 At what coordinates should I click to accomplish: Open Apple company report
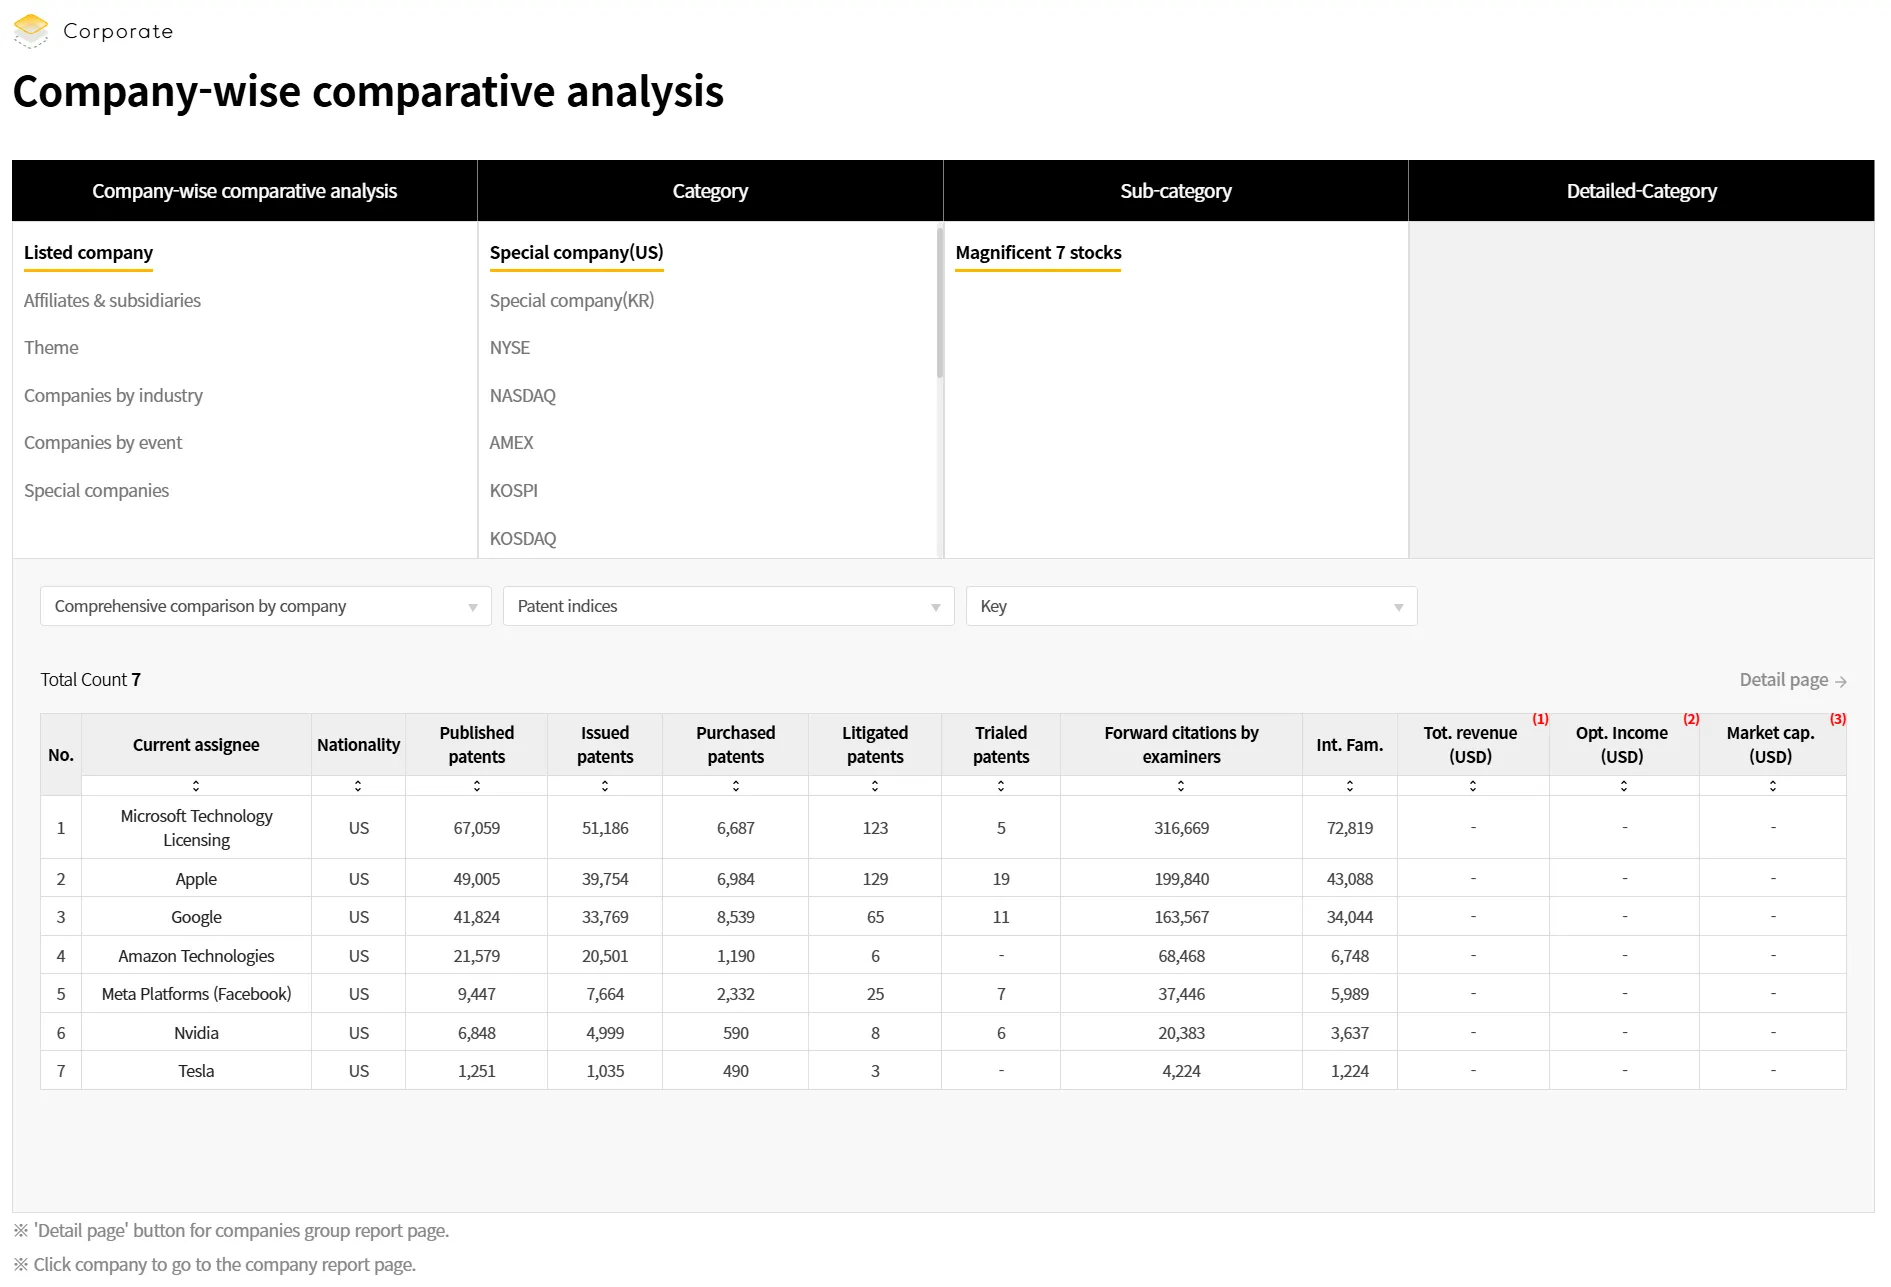[196, 879]
